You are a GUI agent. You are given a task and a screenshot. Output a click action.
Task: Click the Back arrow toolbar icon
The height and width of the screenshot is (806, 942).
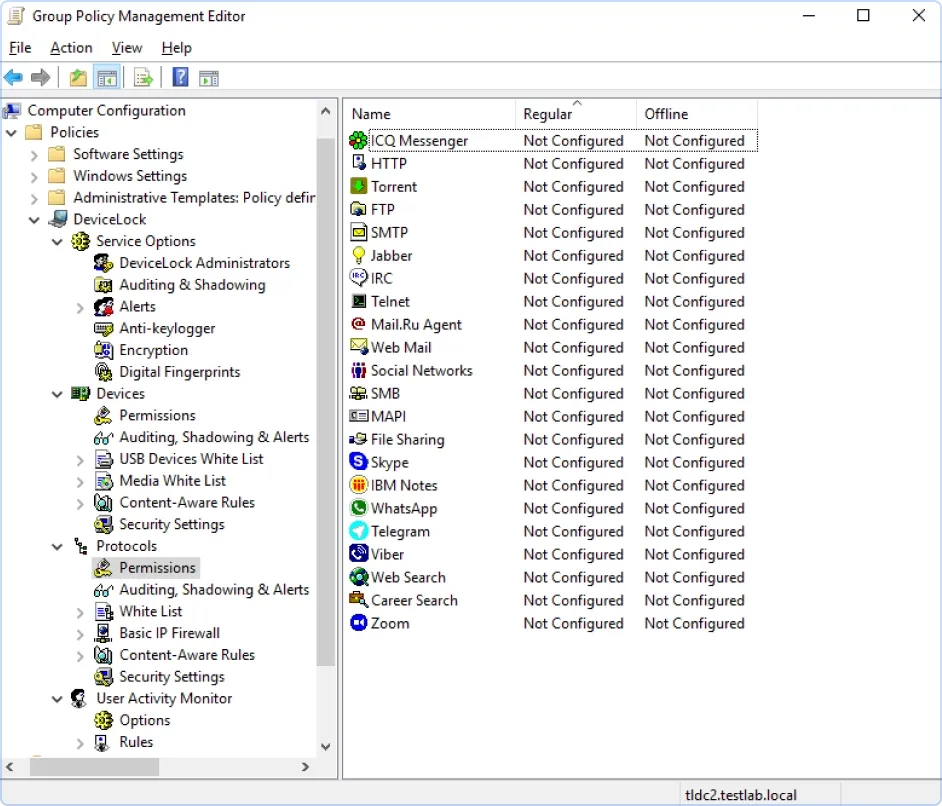[x=13, y=77]
